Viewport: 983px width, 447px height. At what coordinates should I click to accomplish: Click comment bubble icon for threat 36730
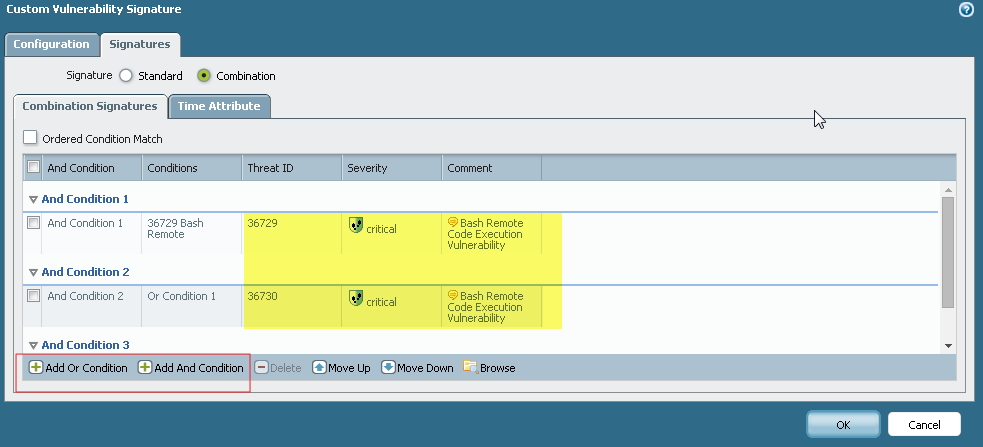[x=453, y=296]
